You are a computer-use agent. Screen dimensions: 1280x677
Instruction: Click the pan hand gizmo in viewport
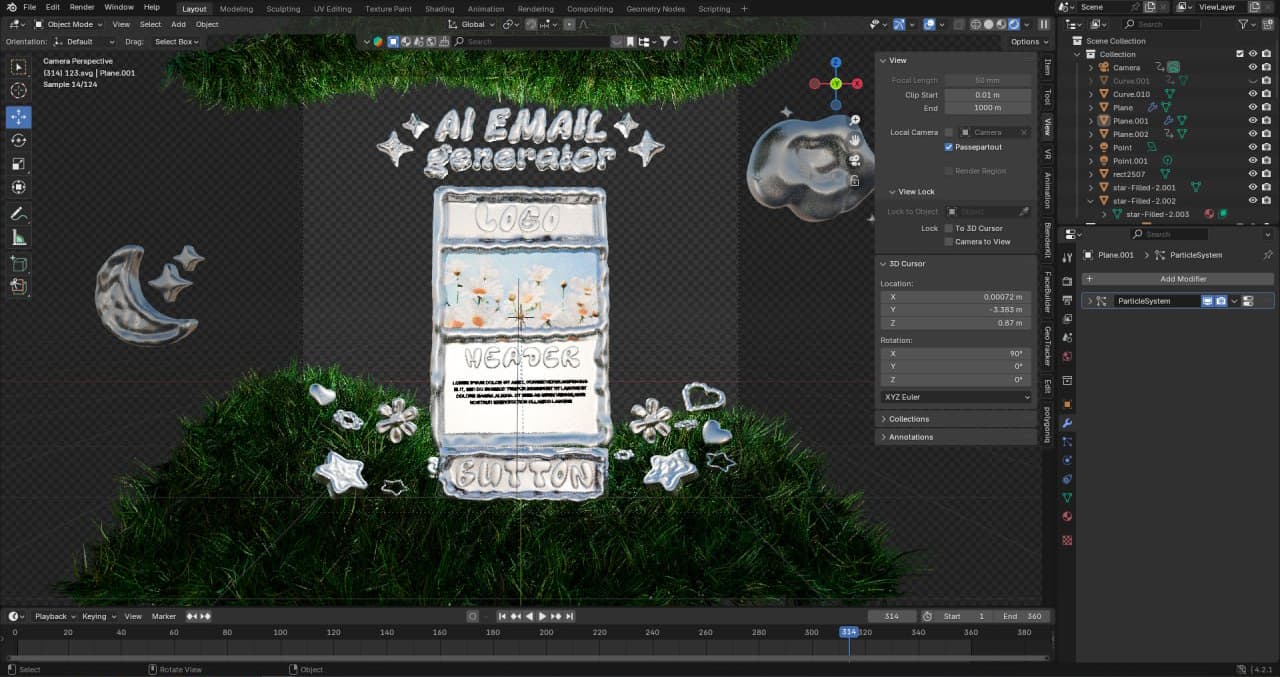click(x=855, y=140)
